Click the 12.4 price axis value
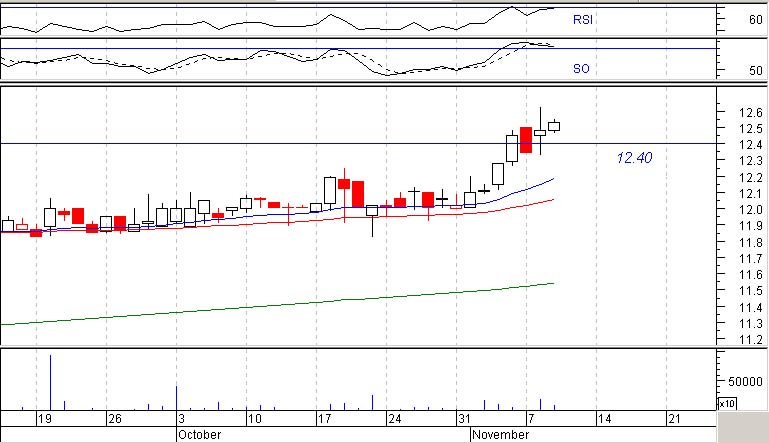The image size is (769, 443). pos(750,145)
